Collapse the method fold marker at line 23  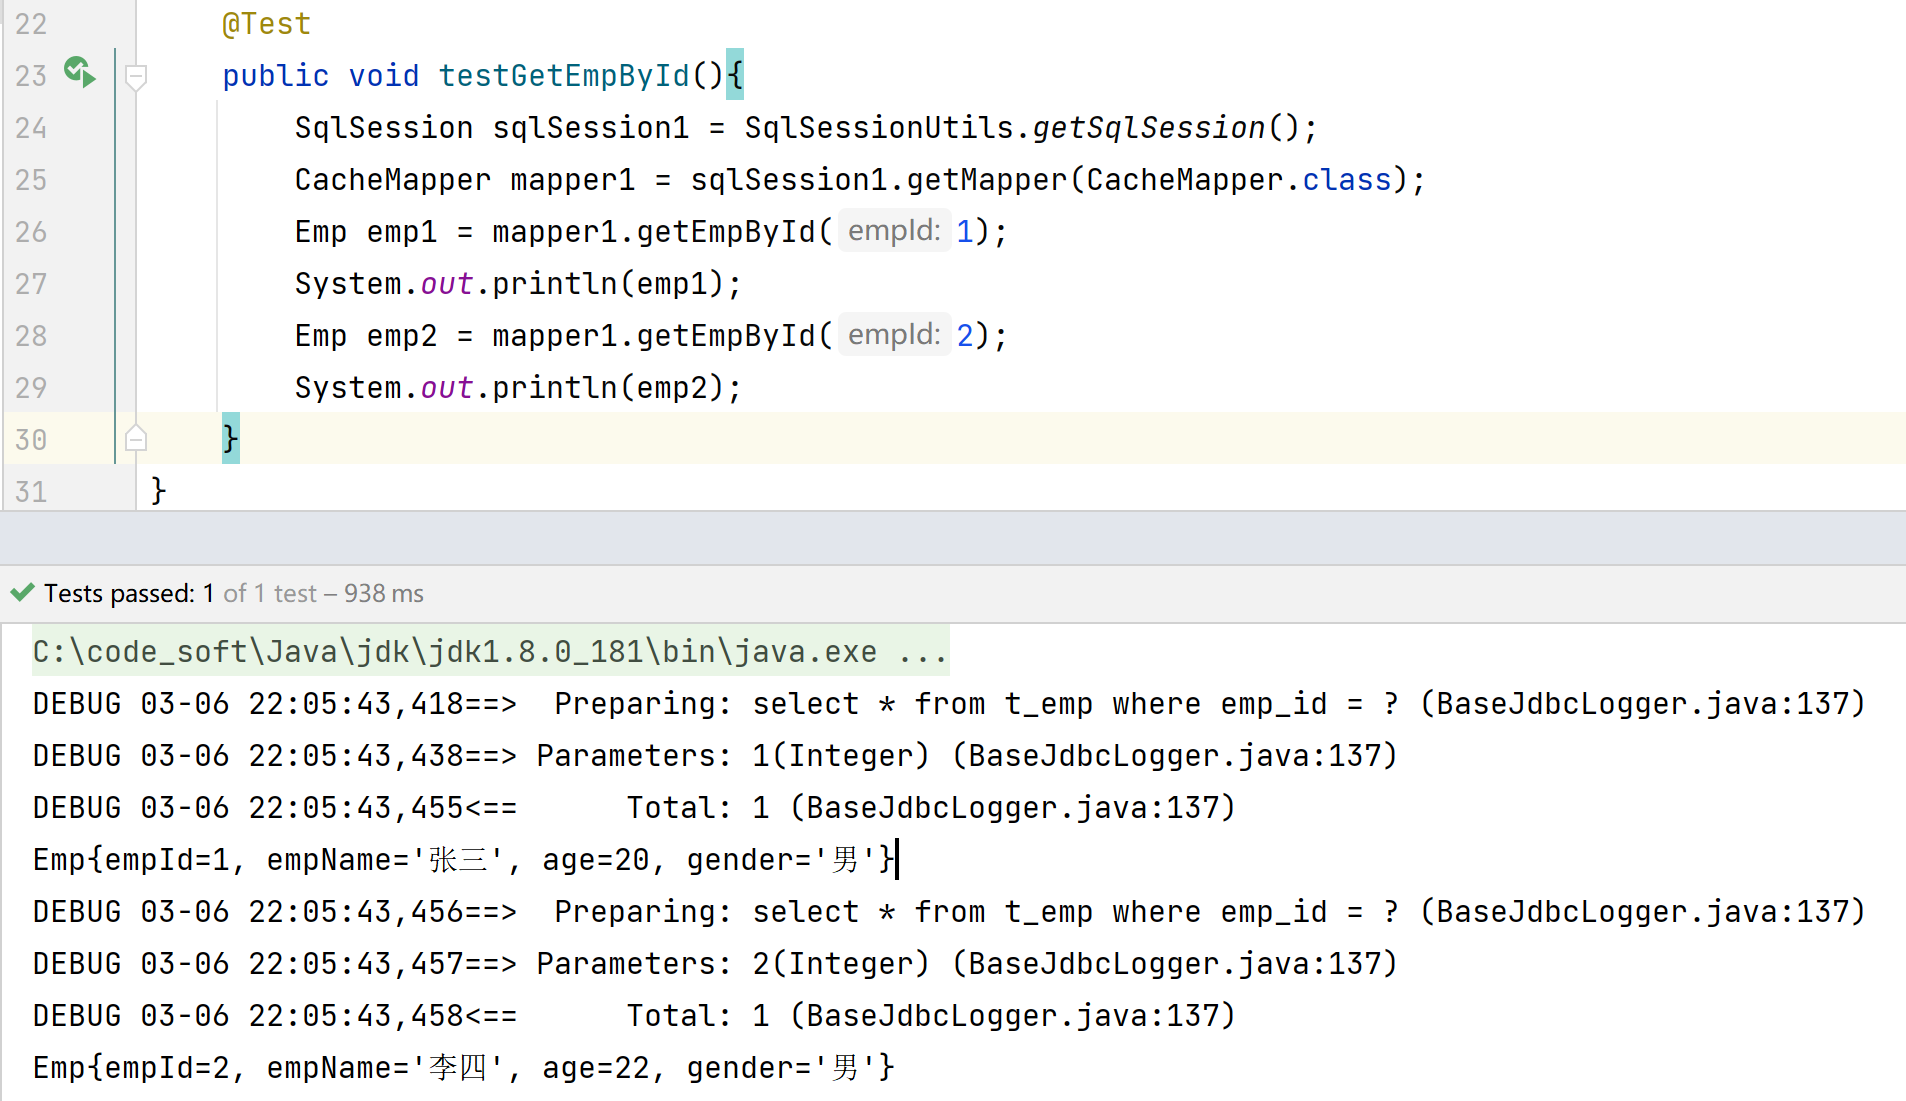[x=136, y=76]
